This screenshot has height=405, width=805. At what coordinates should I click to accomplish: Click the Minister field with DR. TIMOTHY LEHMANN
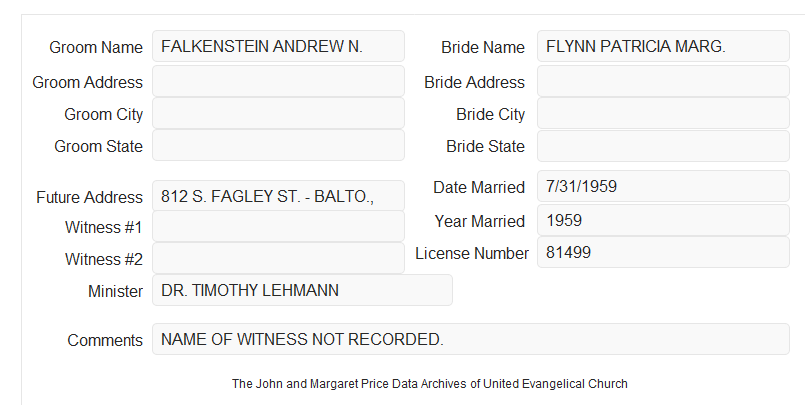tap(302, 290)
